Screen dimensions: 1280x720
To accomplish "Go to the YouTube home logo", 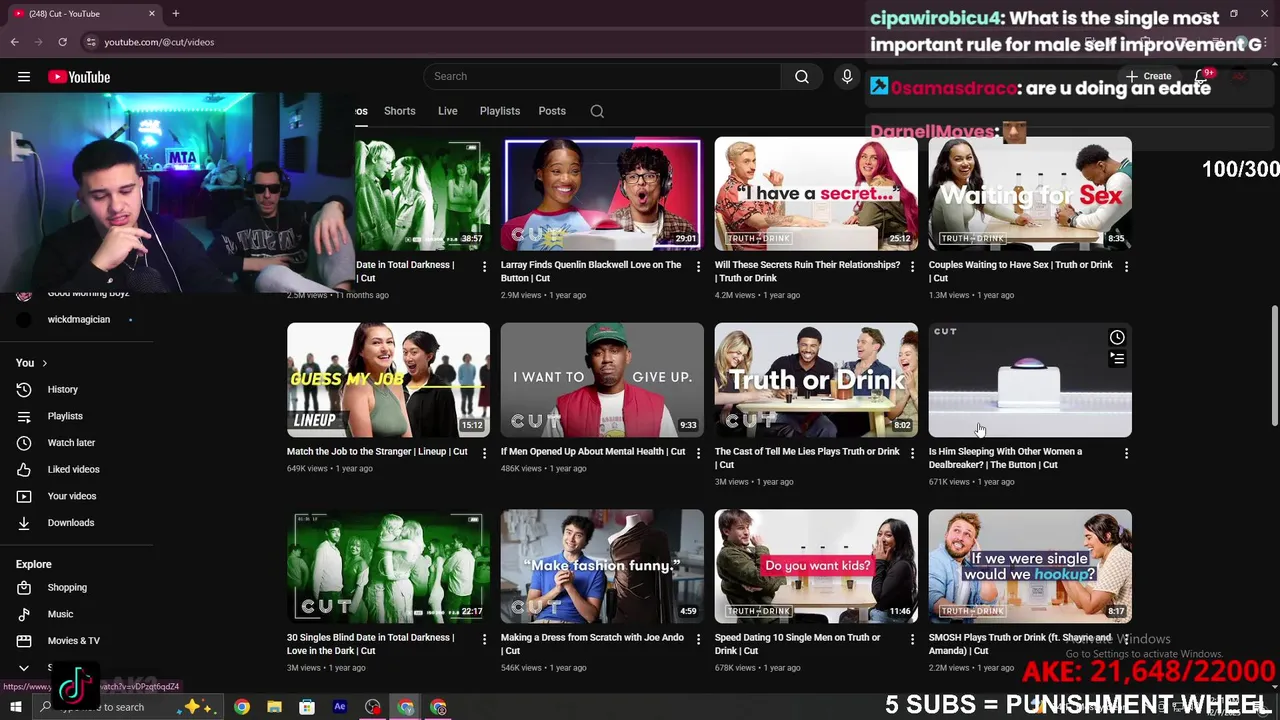I will click(x=79, y=77).
